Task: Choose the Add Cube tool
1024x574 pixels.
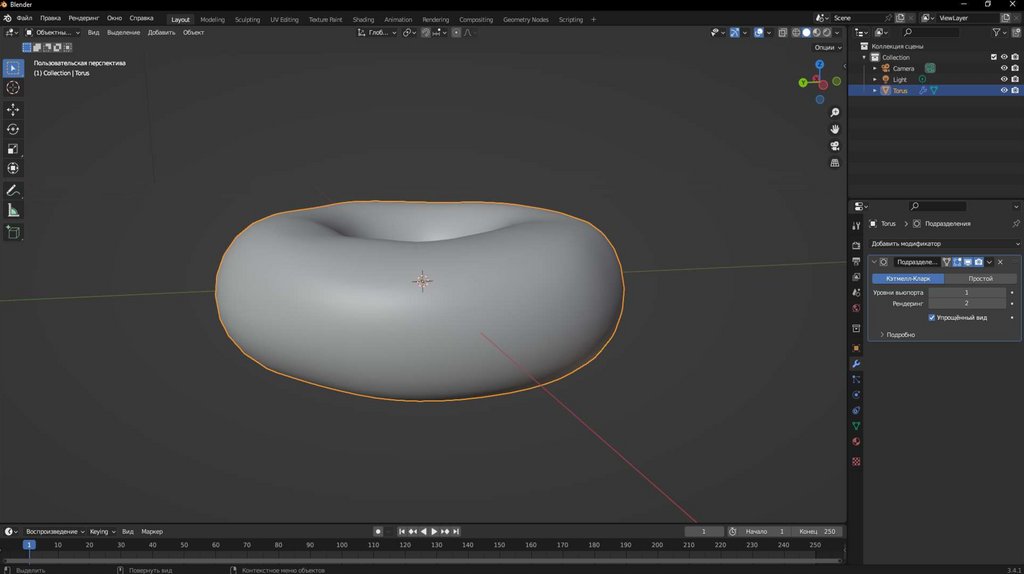Action: click(x=13, y=232)
